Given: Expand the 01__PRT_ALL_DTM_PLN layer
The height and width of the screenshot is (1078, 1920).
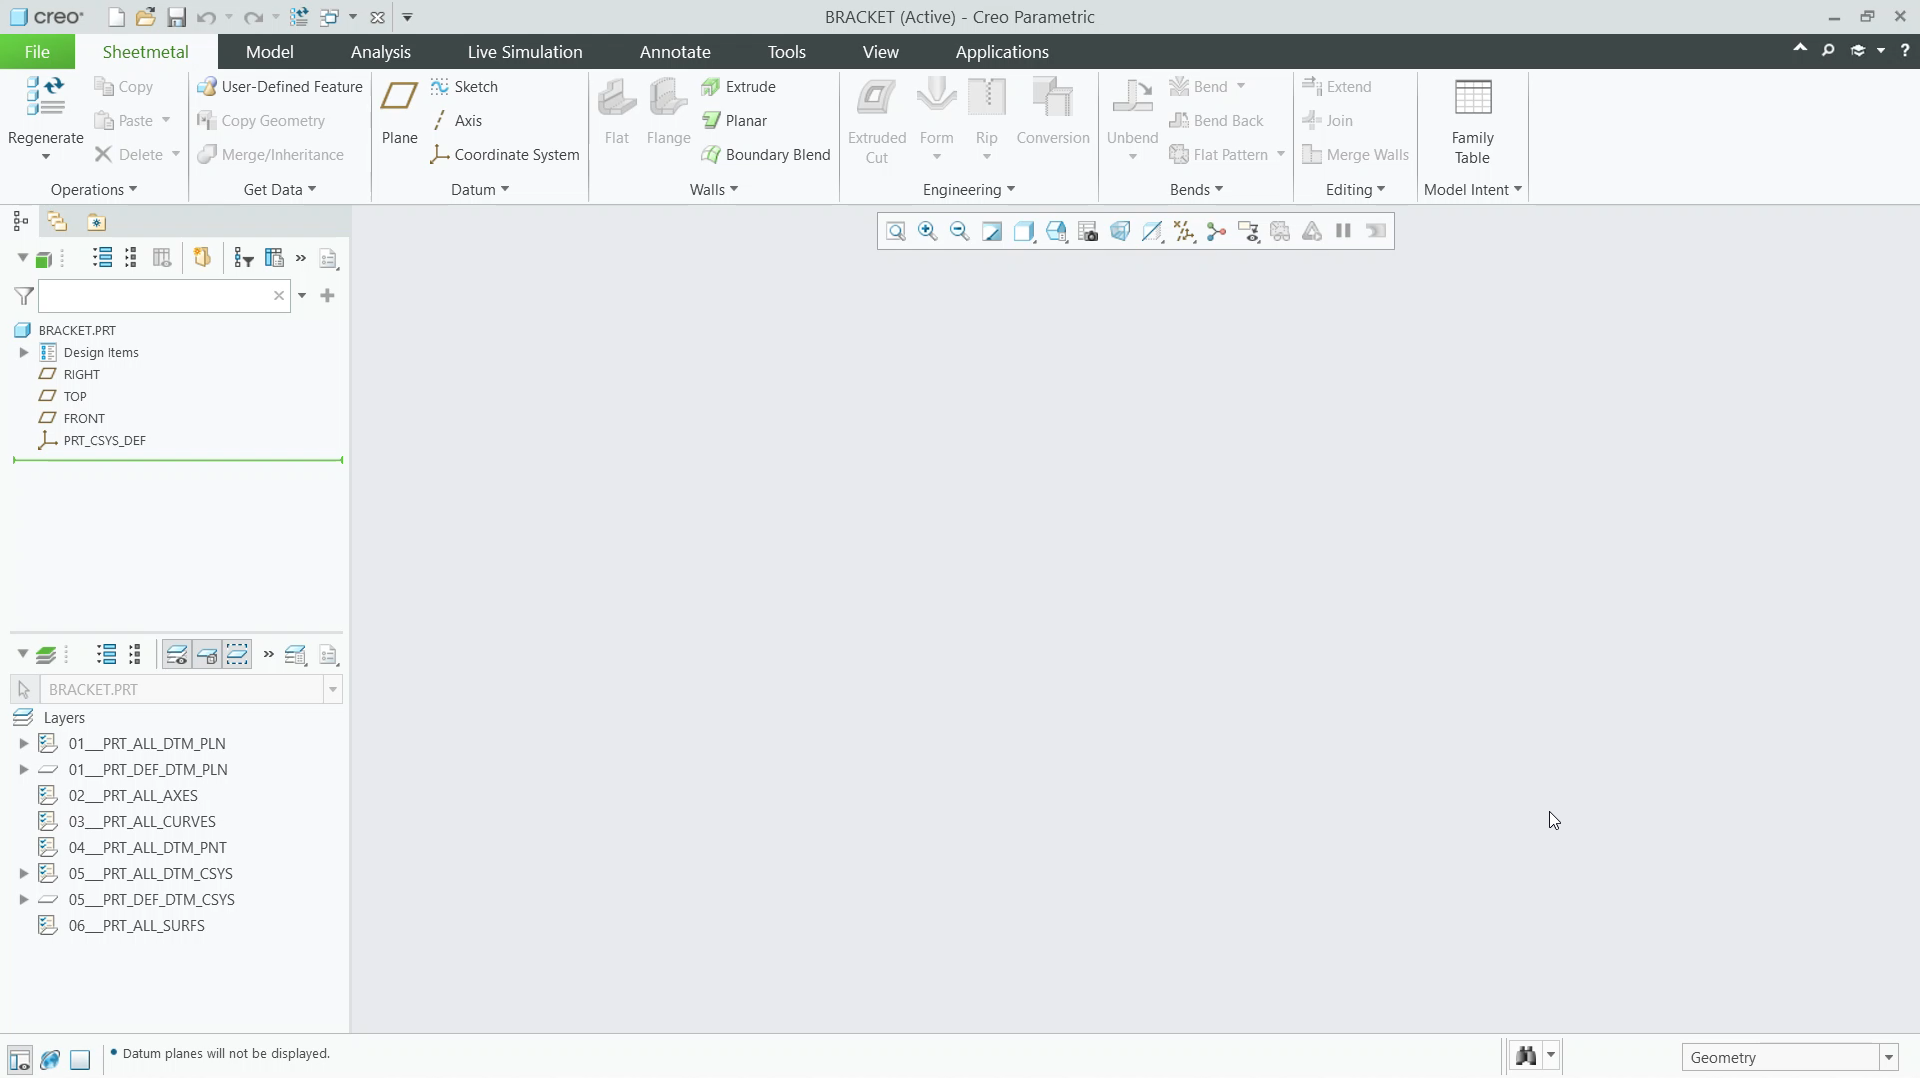Looking at the screenshot, I should pos(24,744).
